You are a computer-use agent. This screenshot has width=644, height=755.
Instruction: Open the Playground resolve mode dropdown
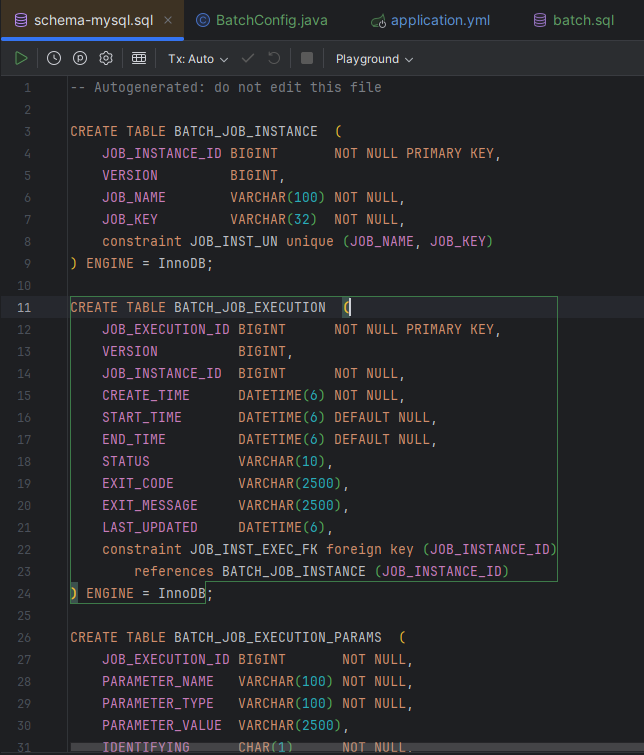[374, 59]
